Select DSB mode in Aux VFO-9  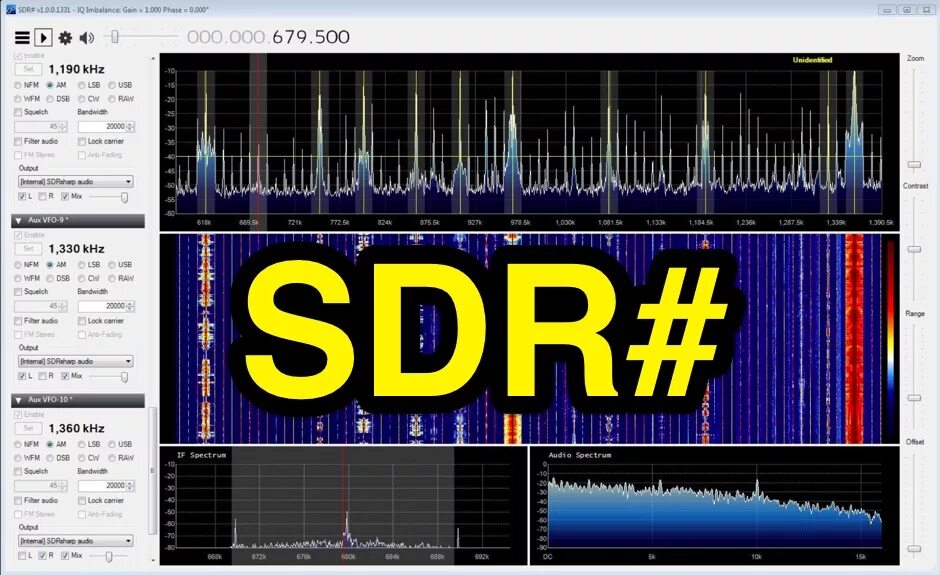(50, 279)
